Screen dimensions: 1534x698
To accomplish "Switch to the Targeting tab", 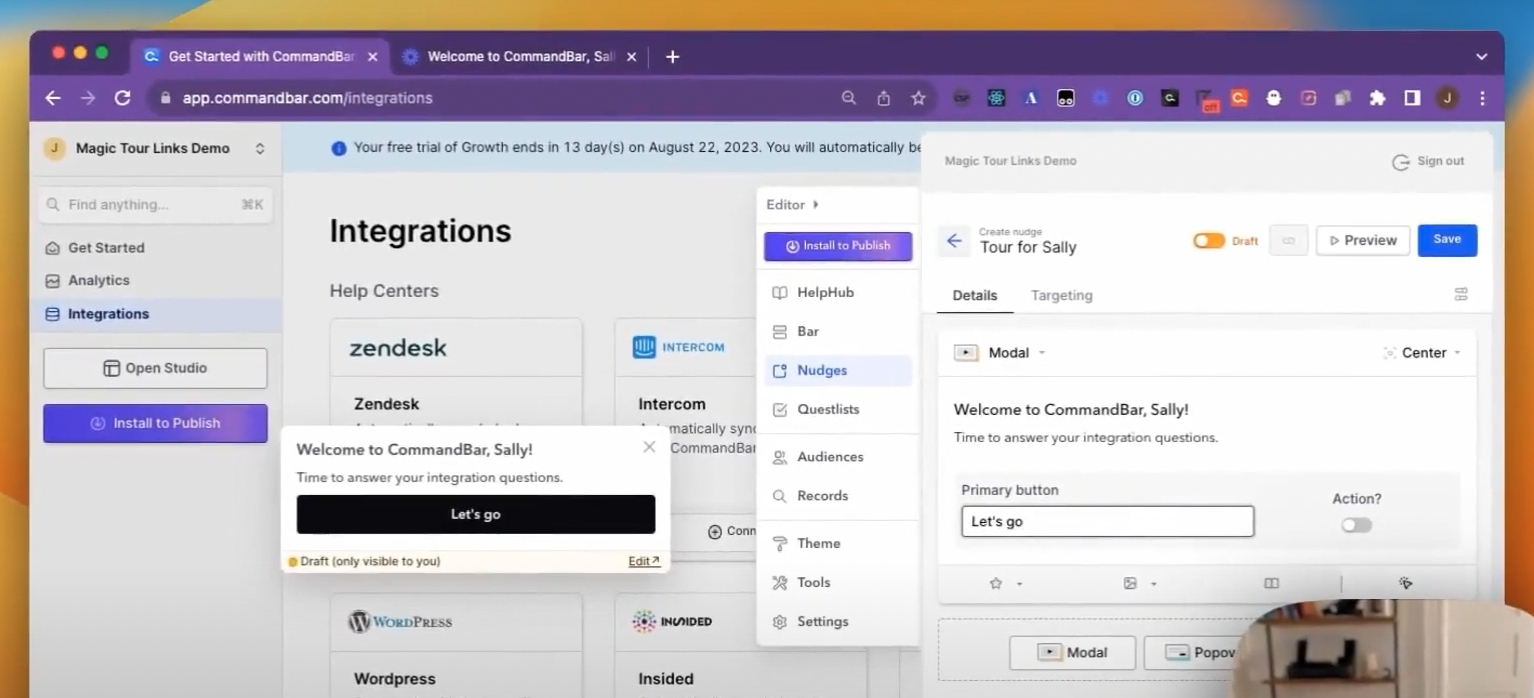I will tap(1062, 296).
